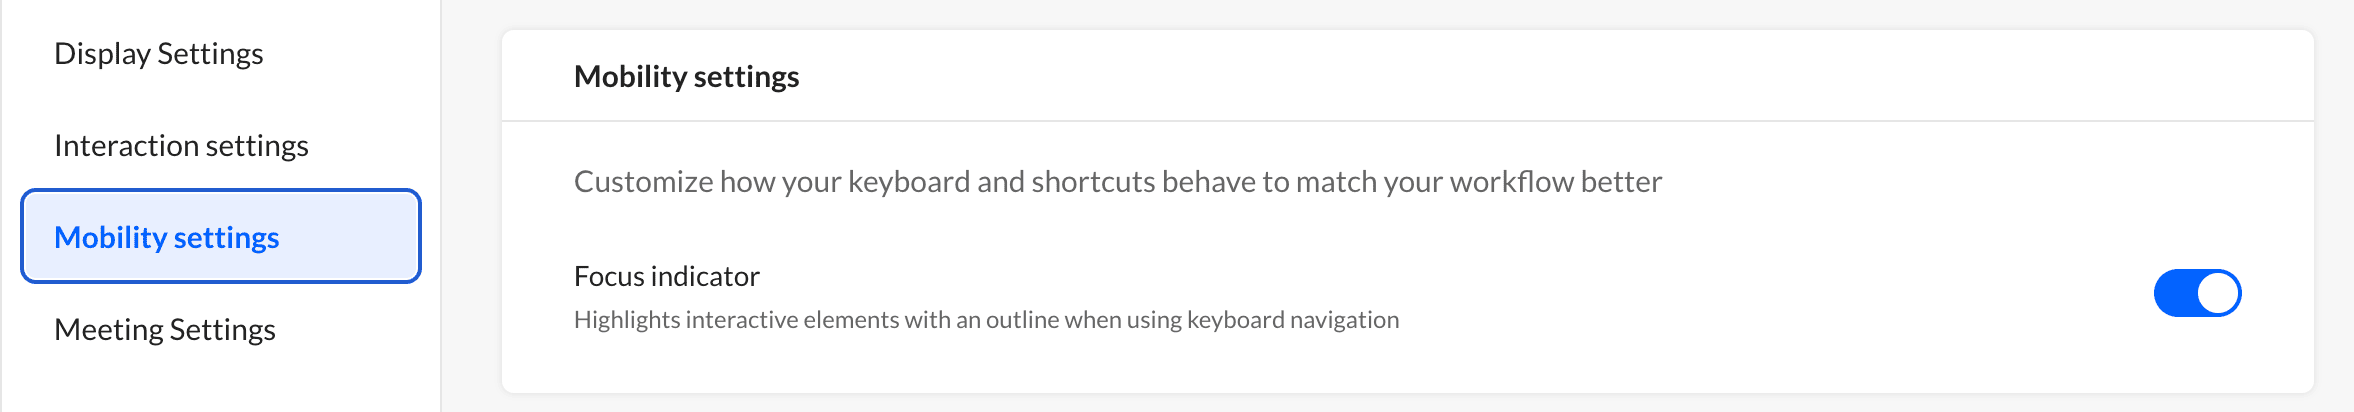Select the highlighted Mobility settings sidebar item
Viewport: 2354px width, 412px height.
[220, 237]
